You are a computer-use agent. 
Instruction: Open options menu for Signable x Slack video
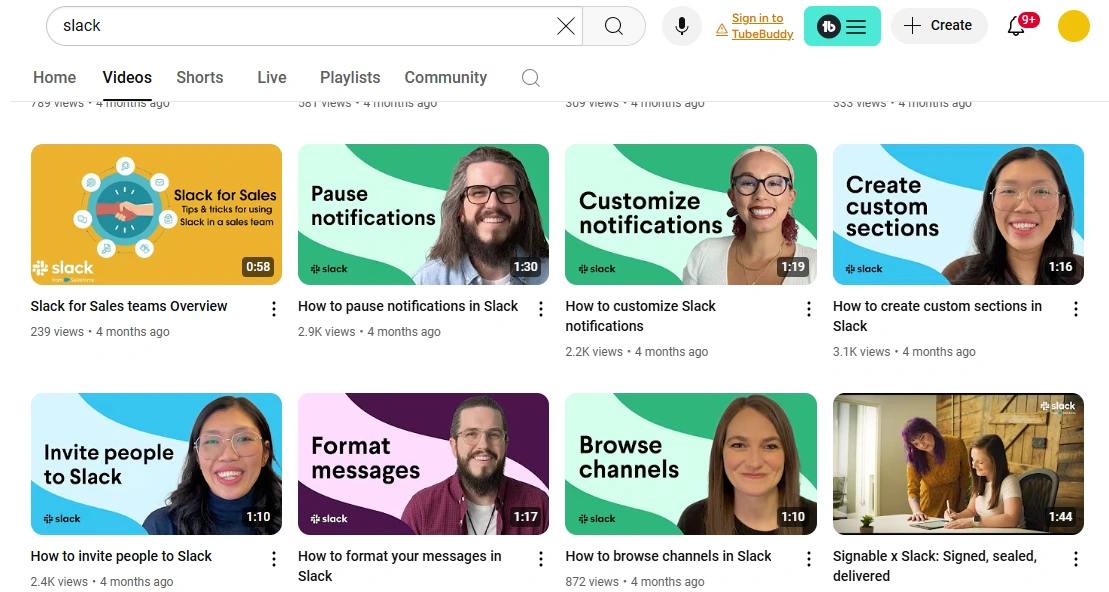pyautogui.click(x=1076, y=559)
